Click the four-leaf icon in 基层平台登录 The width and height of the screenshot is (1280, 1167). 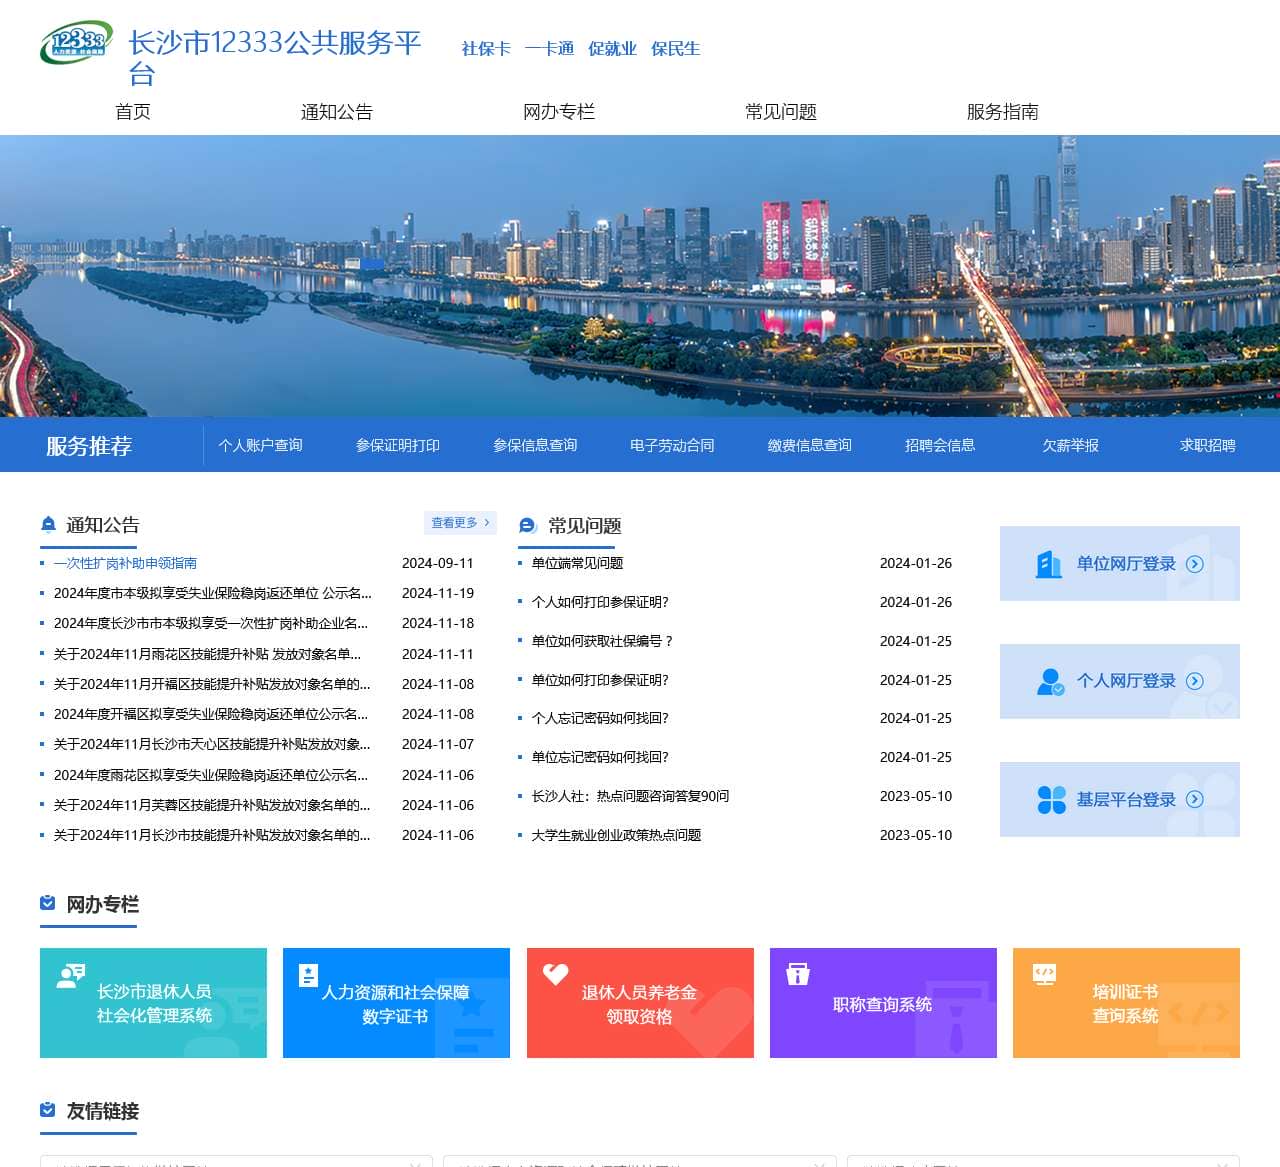click(1051, 799)
